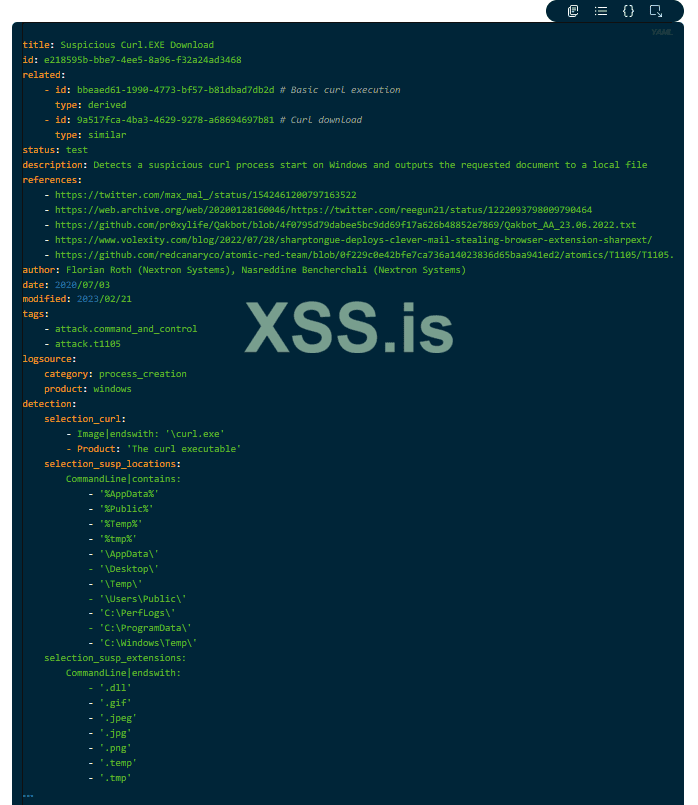Click the 'C:\ProgramData\' list entry
Image resolution: width=698 pixels, height=805 pixels.
click(x=146, y=628)
